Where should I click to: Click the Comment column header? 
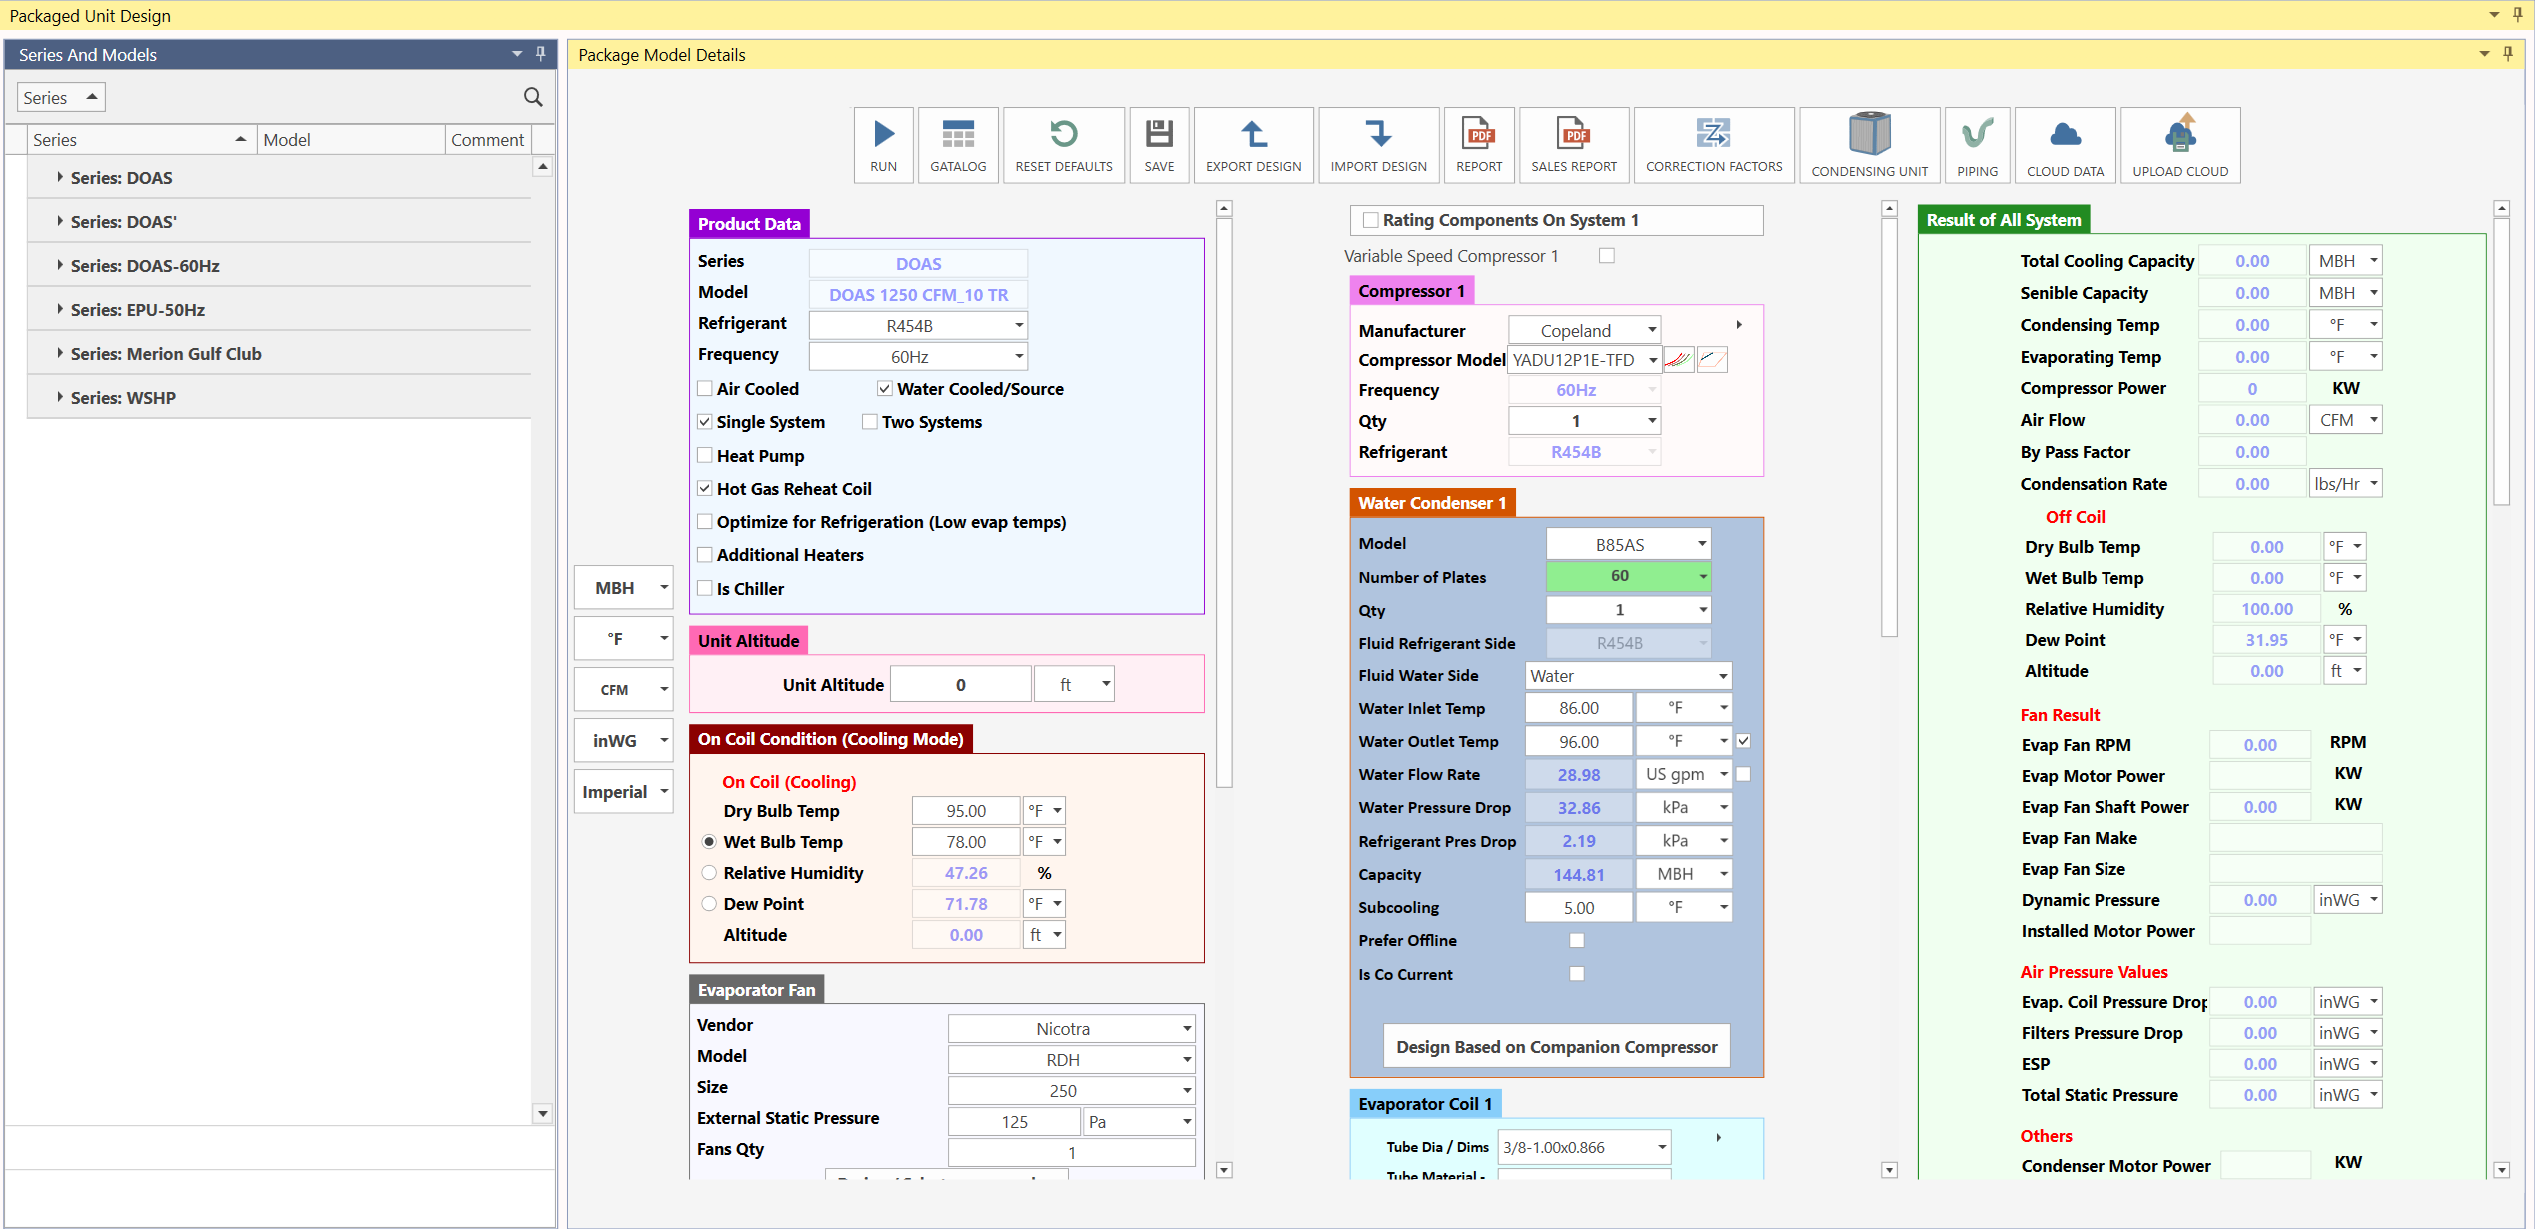tap(488, 140)
